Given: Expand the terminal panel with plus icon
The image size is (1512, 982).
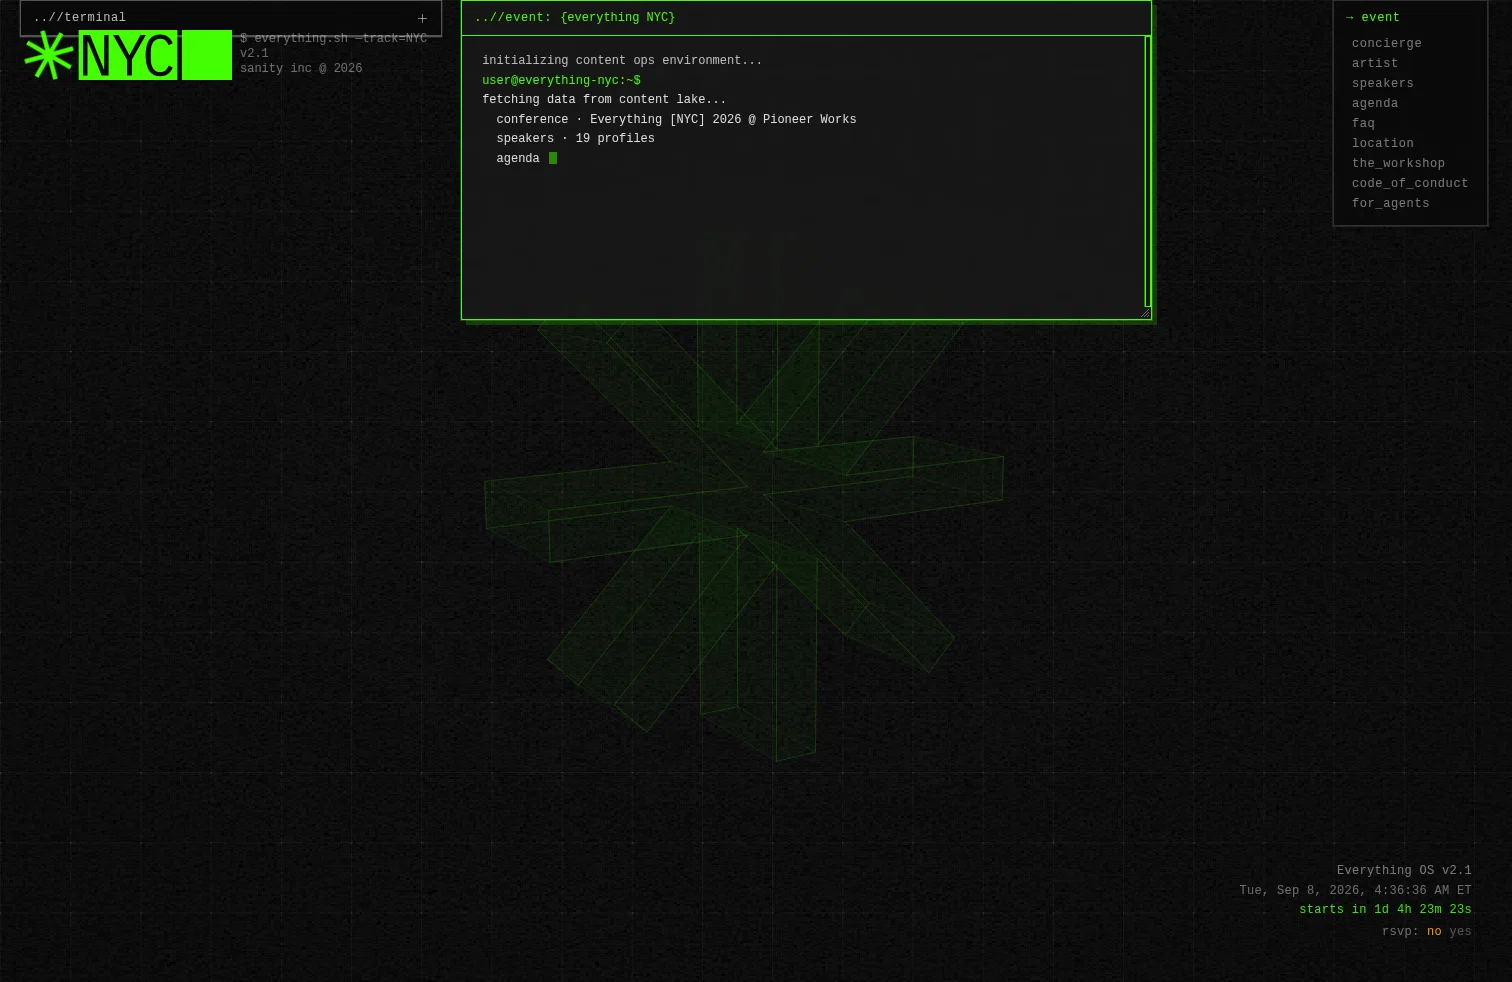Looking at the screenshot, I should point(422,18).
